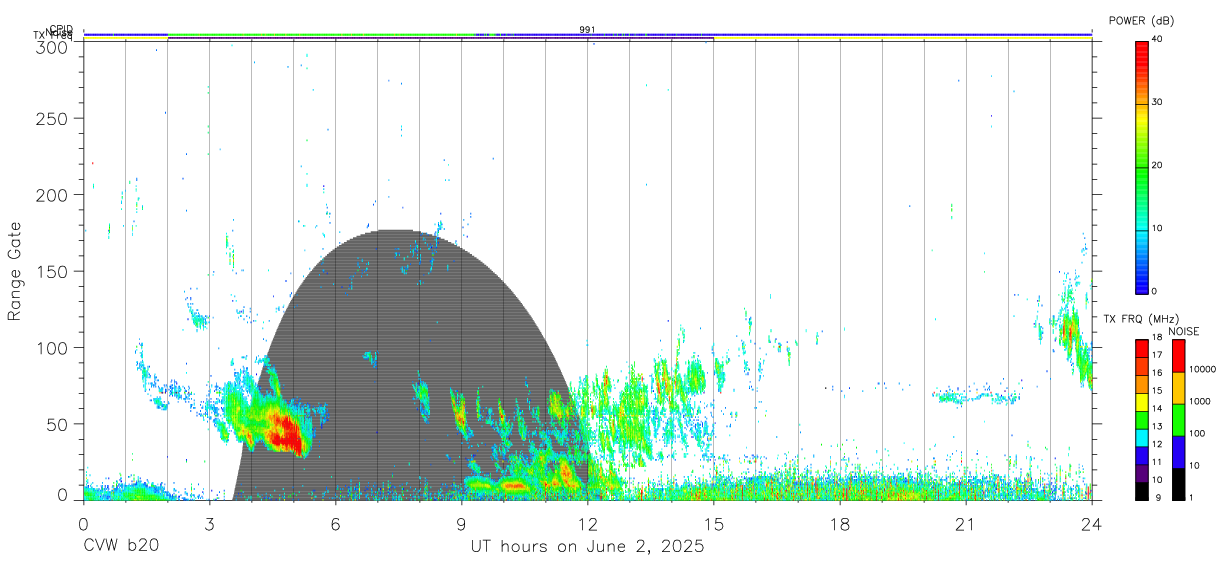The image size is (1228, 567).
Task: Click the purple 10–11 MHz TX FRQ swatch
Action: 1142,472
